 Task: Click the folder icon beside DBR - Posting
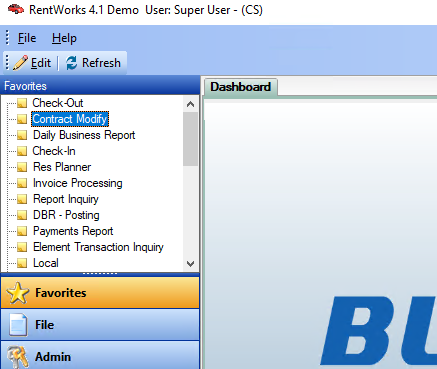coord(22,215)
